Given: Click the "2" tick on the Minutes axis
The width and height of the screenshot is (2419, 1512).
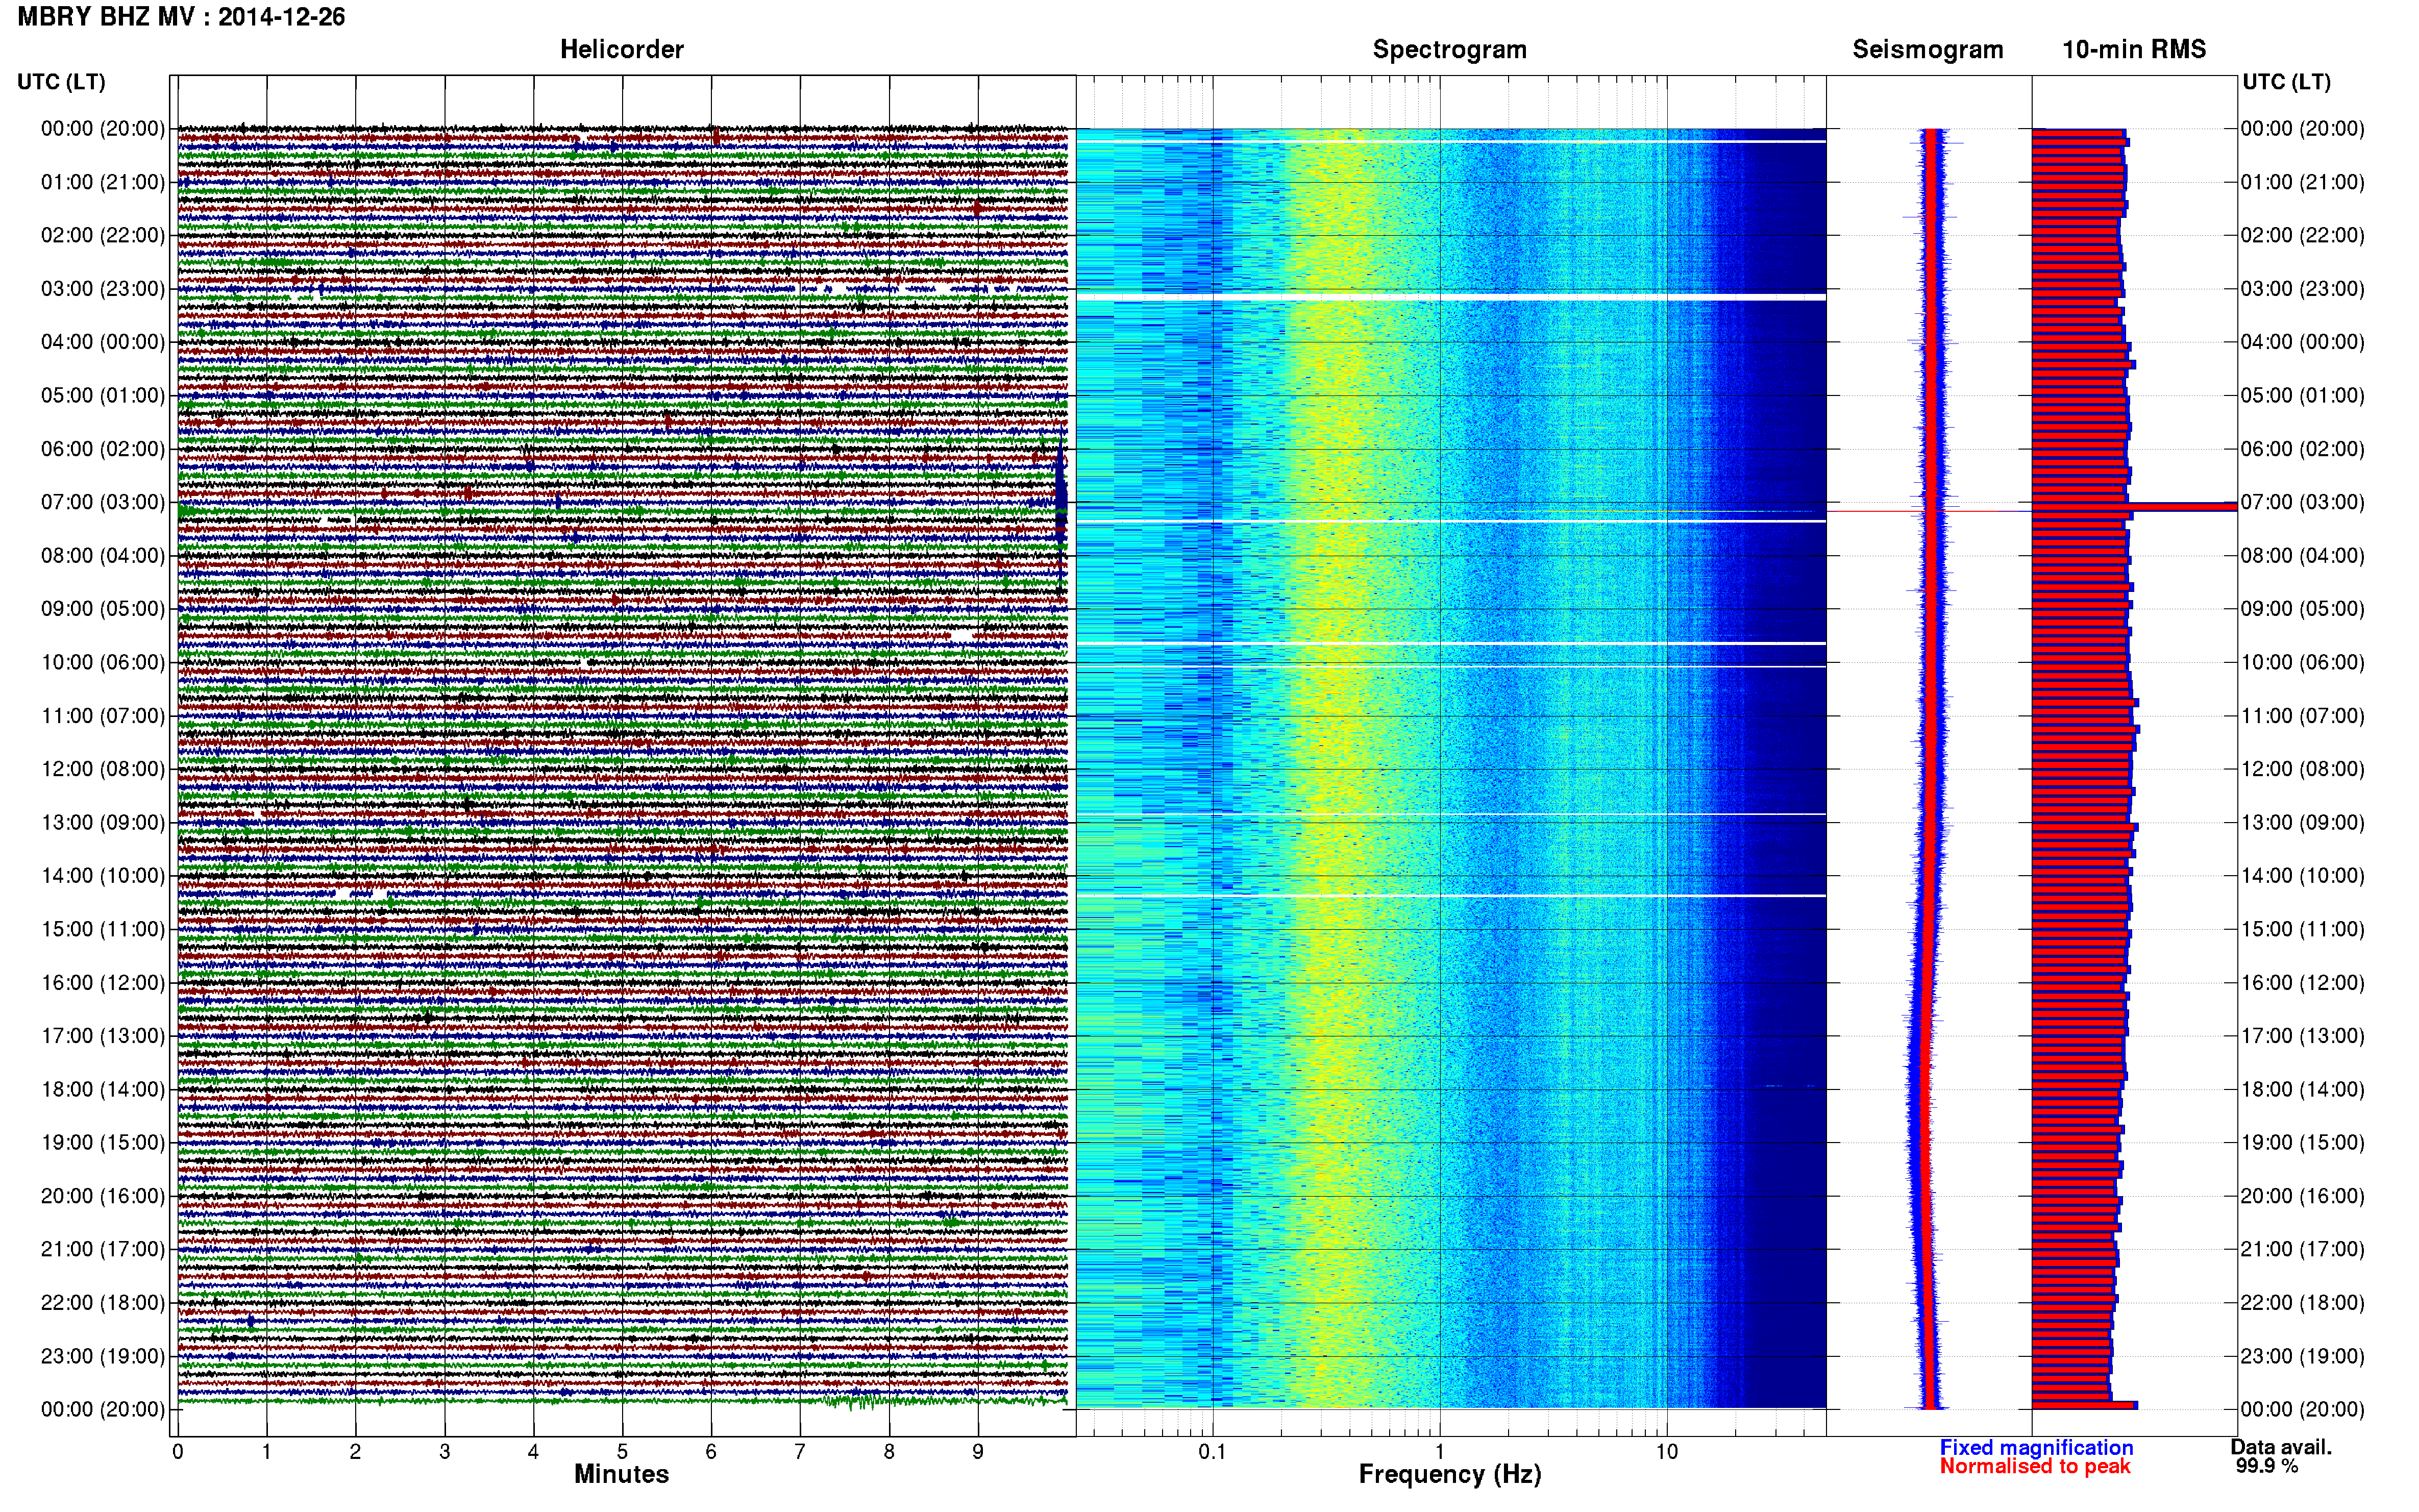Looking at the screenshot, I should 355,1452.
